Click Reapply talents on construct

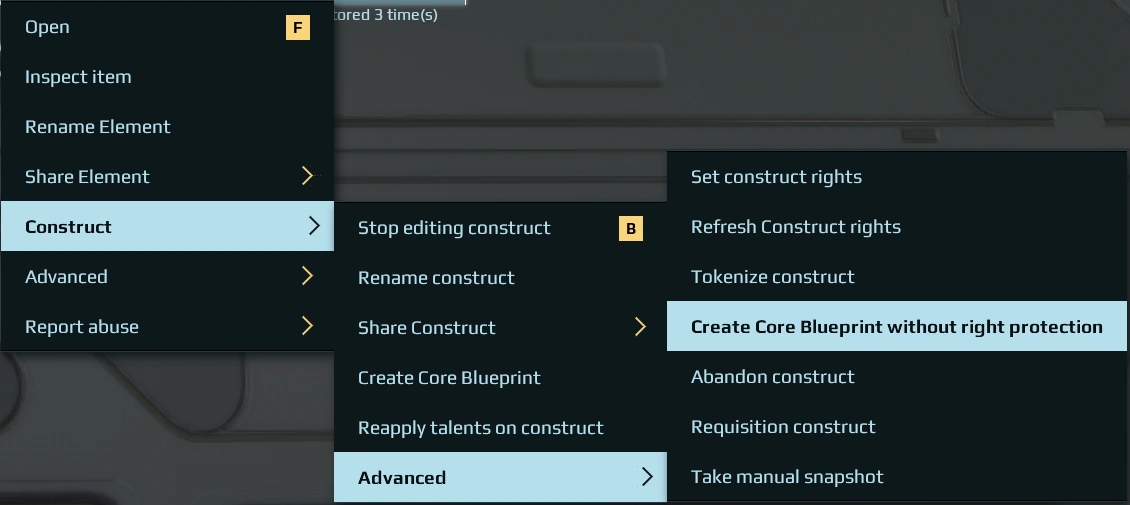click(480, 428)
